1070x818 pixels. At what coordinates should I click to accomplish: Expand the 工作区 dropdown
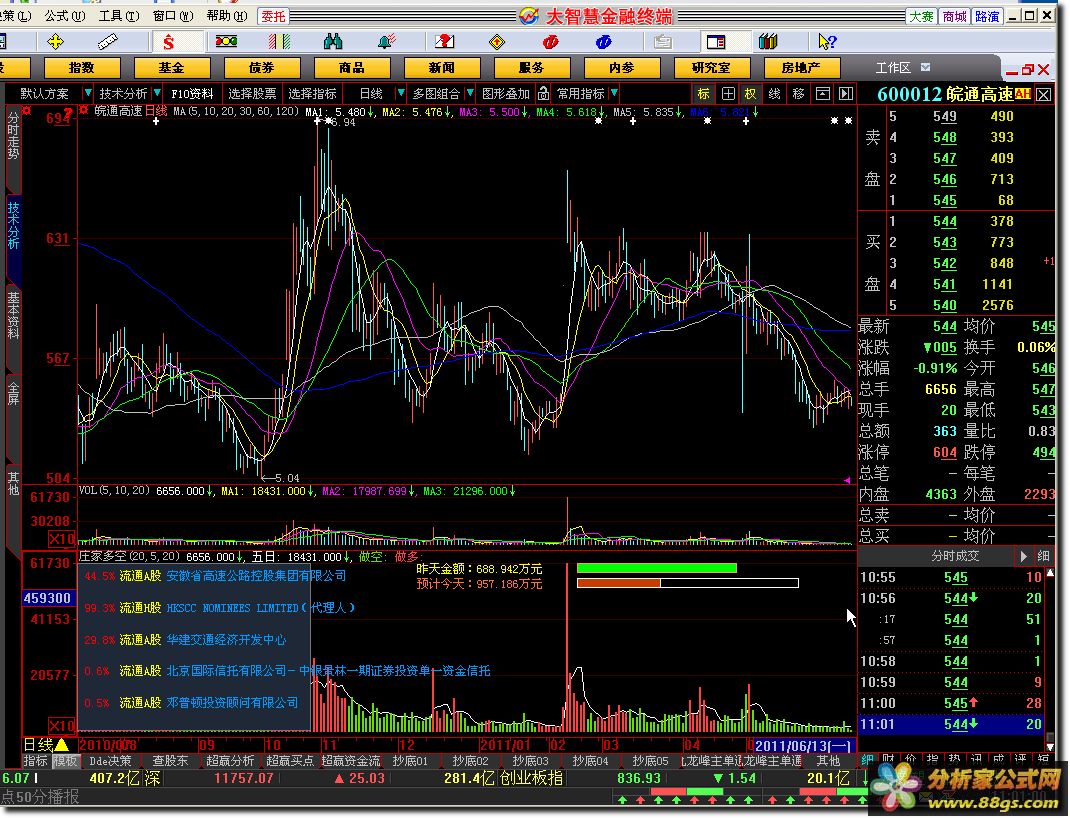click(x=925, y=68)
